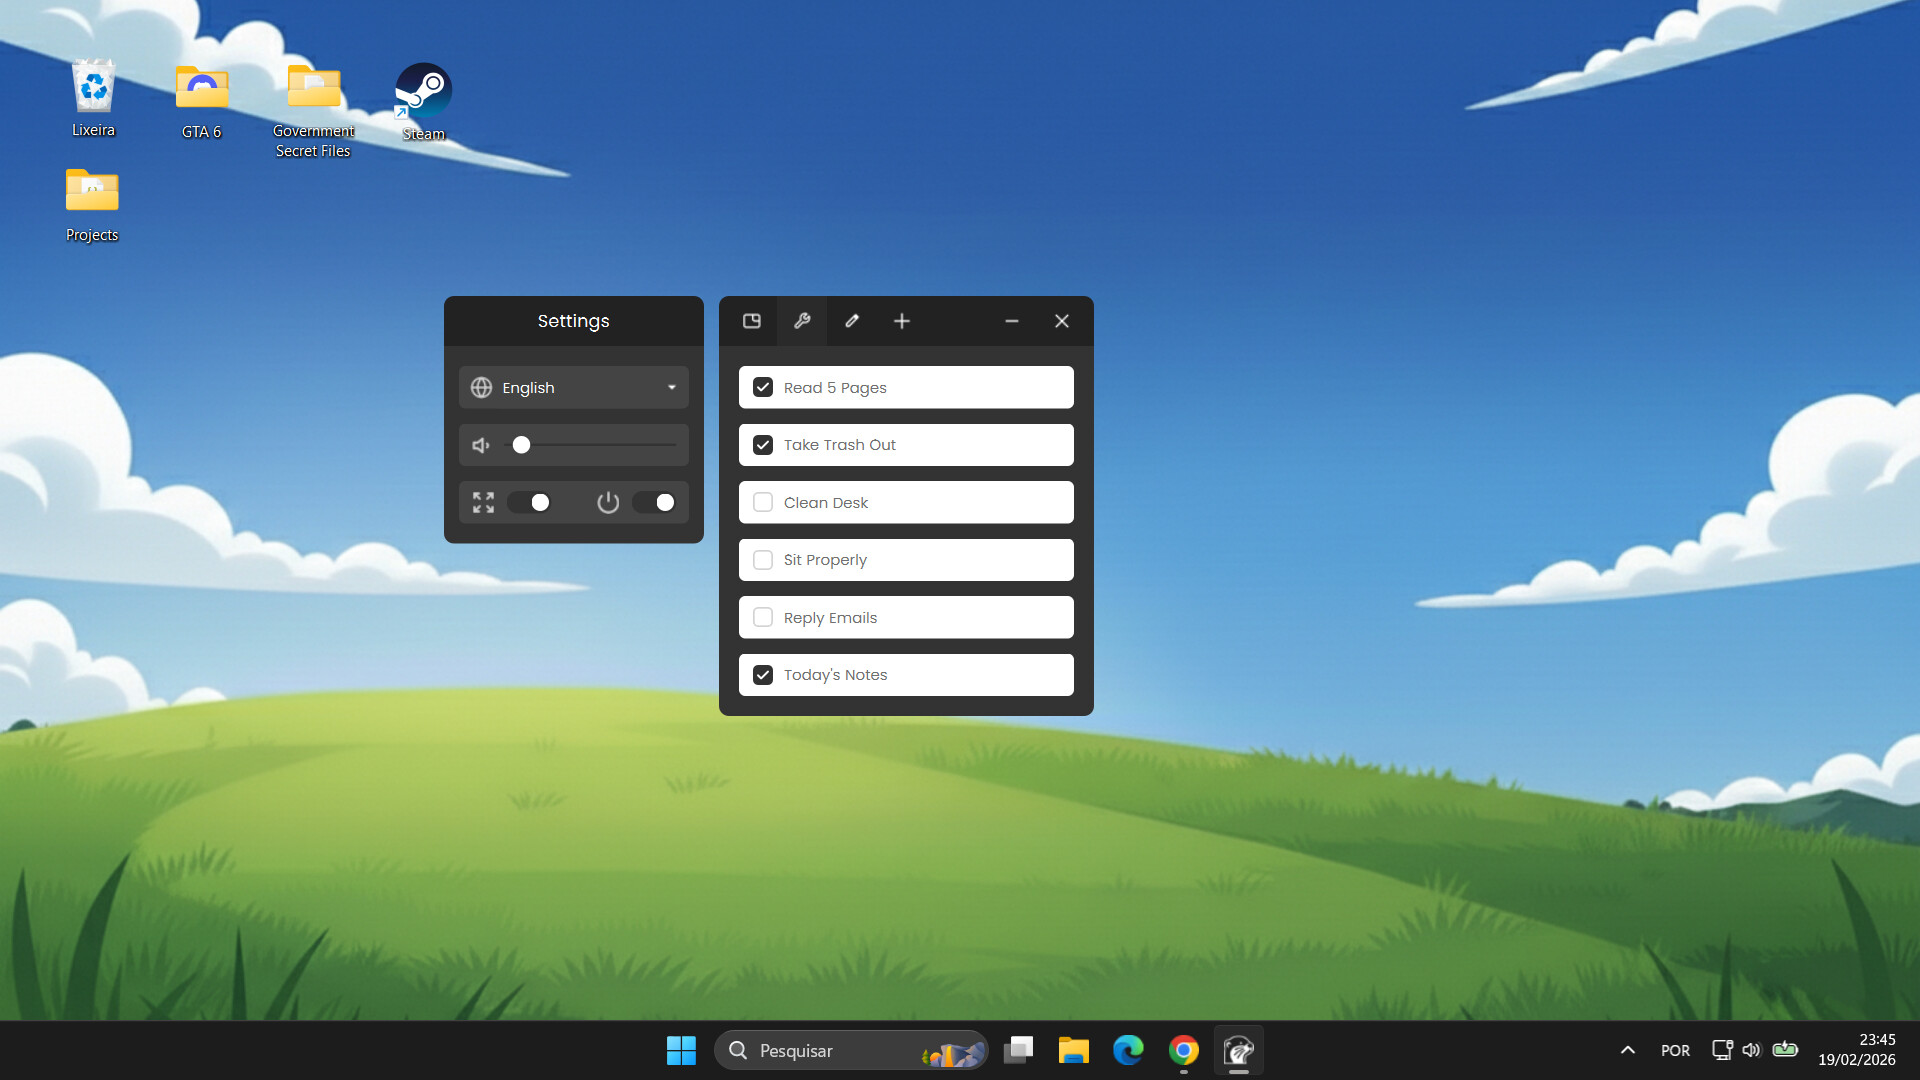Click the power icon in Settings
This screenshot has width=1920, height=1080.
(x=609, y=503)
